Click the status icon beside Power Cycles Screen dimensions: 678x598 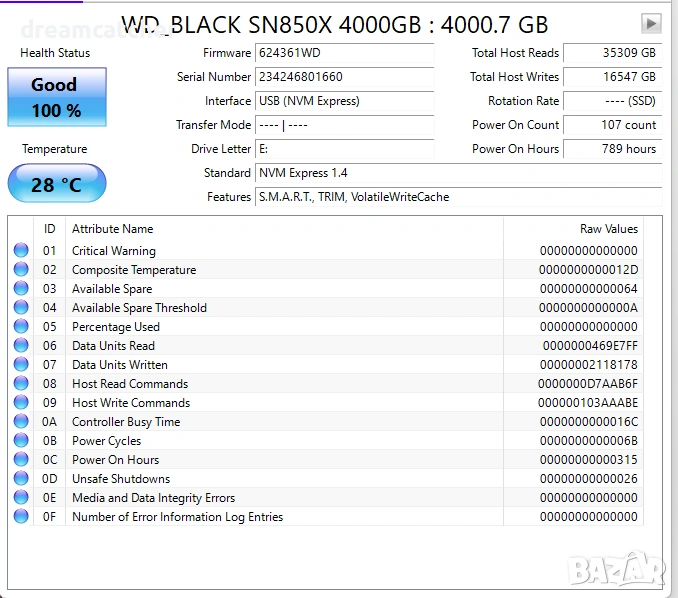21,441
